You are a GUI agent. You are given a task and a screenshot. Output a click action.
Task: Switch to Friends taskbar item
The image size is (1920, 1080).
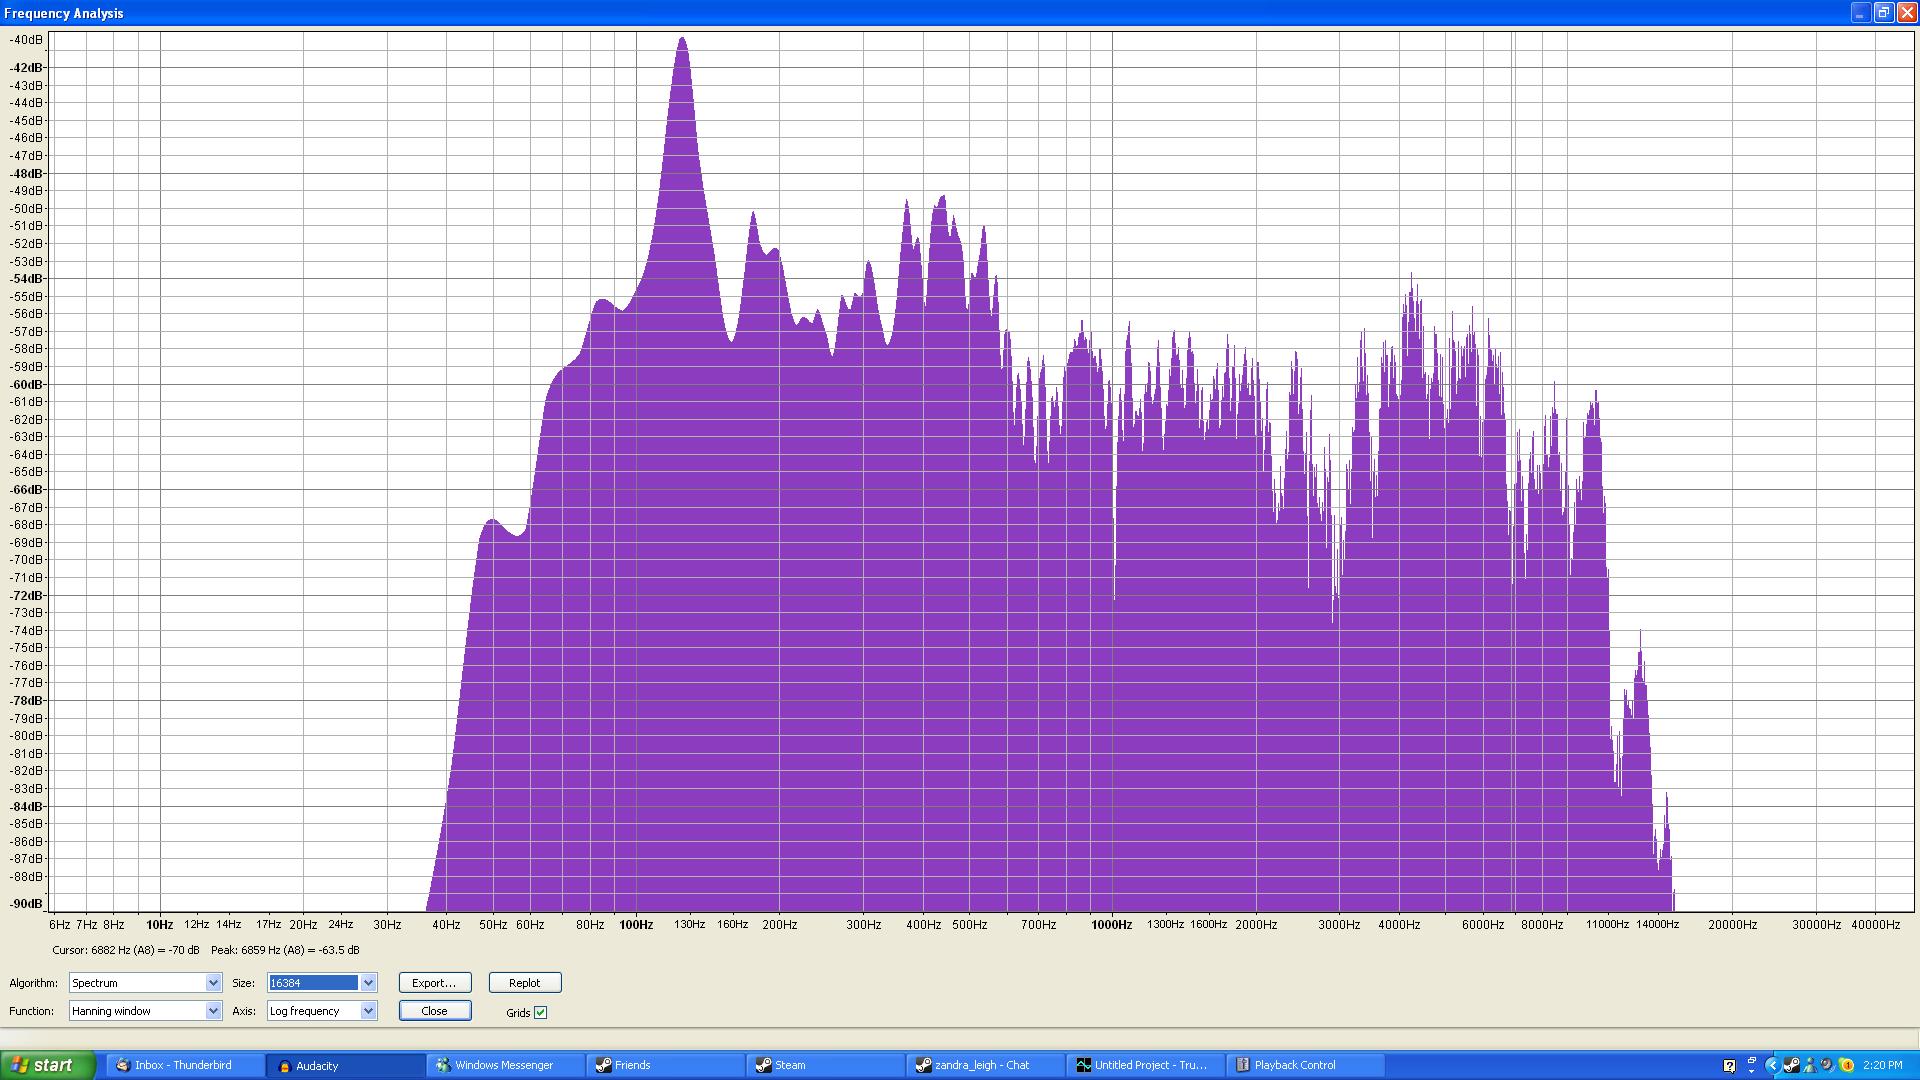[x=665, y=1065]
